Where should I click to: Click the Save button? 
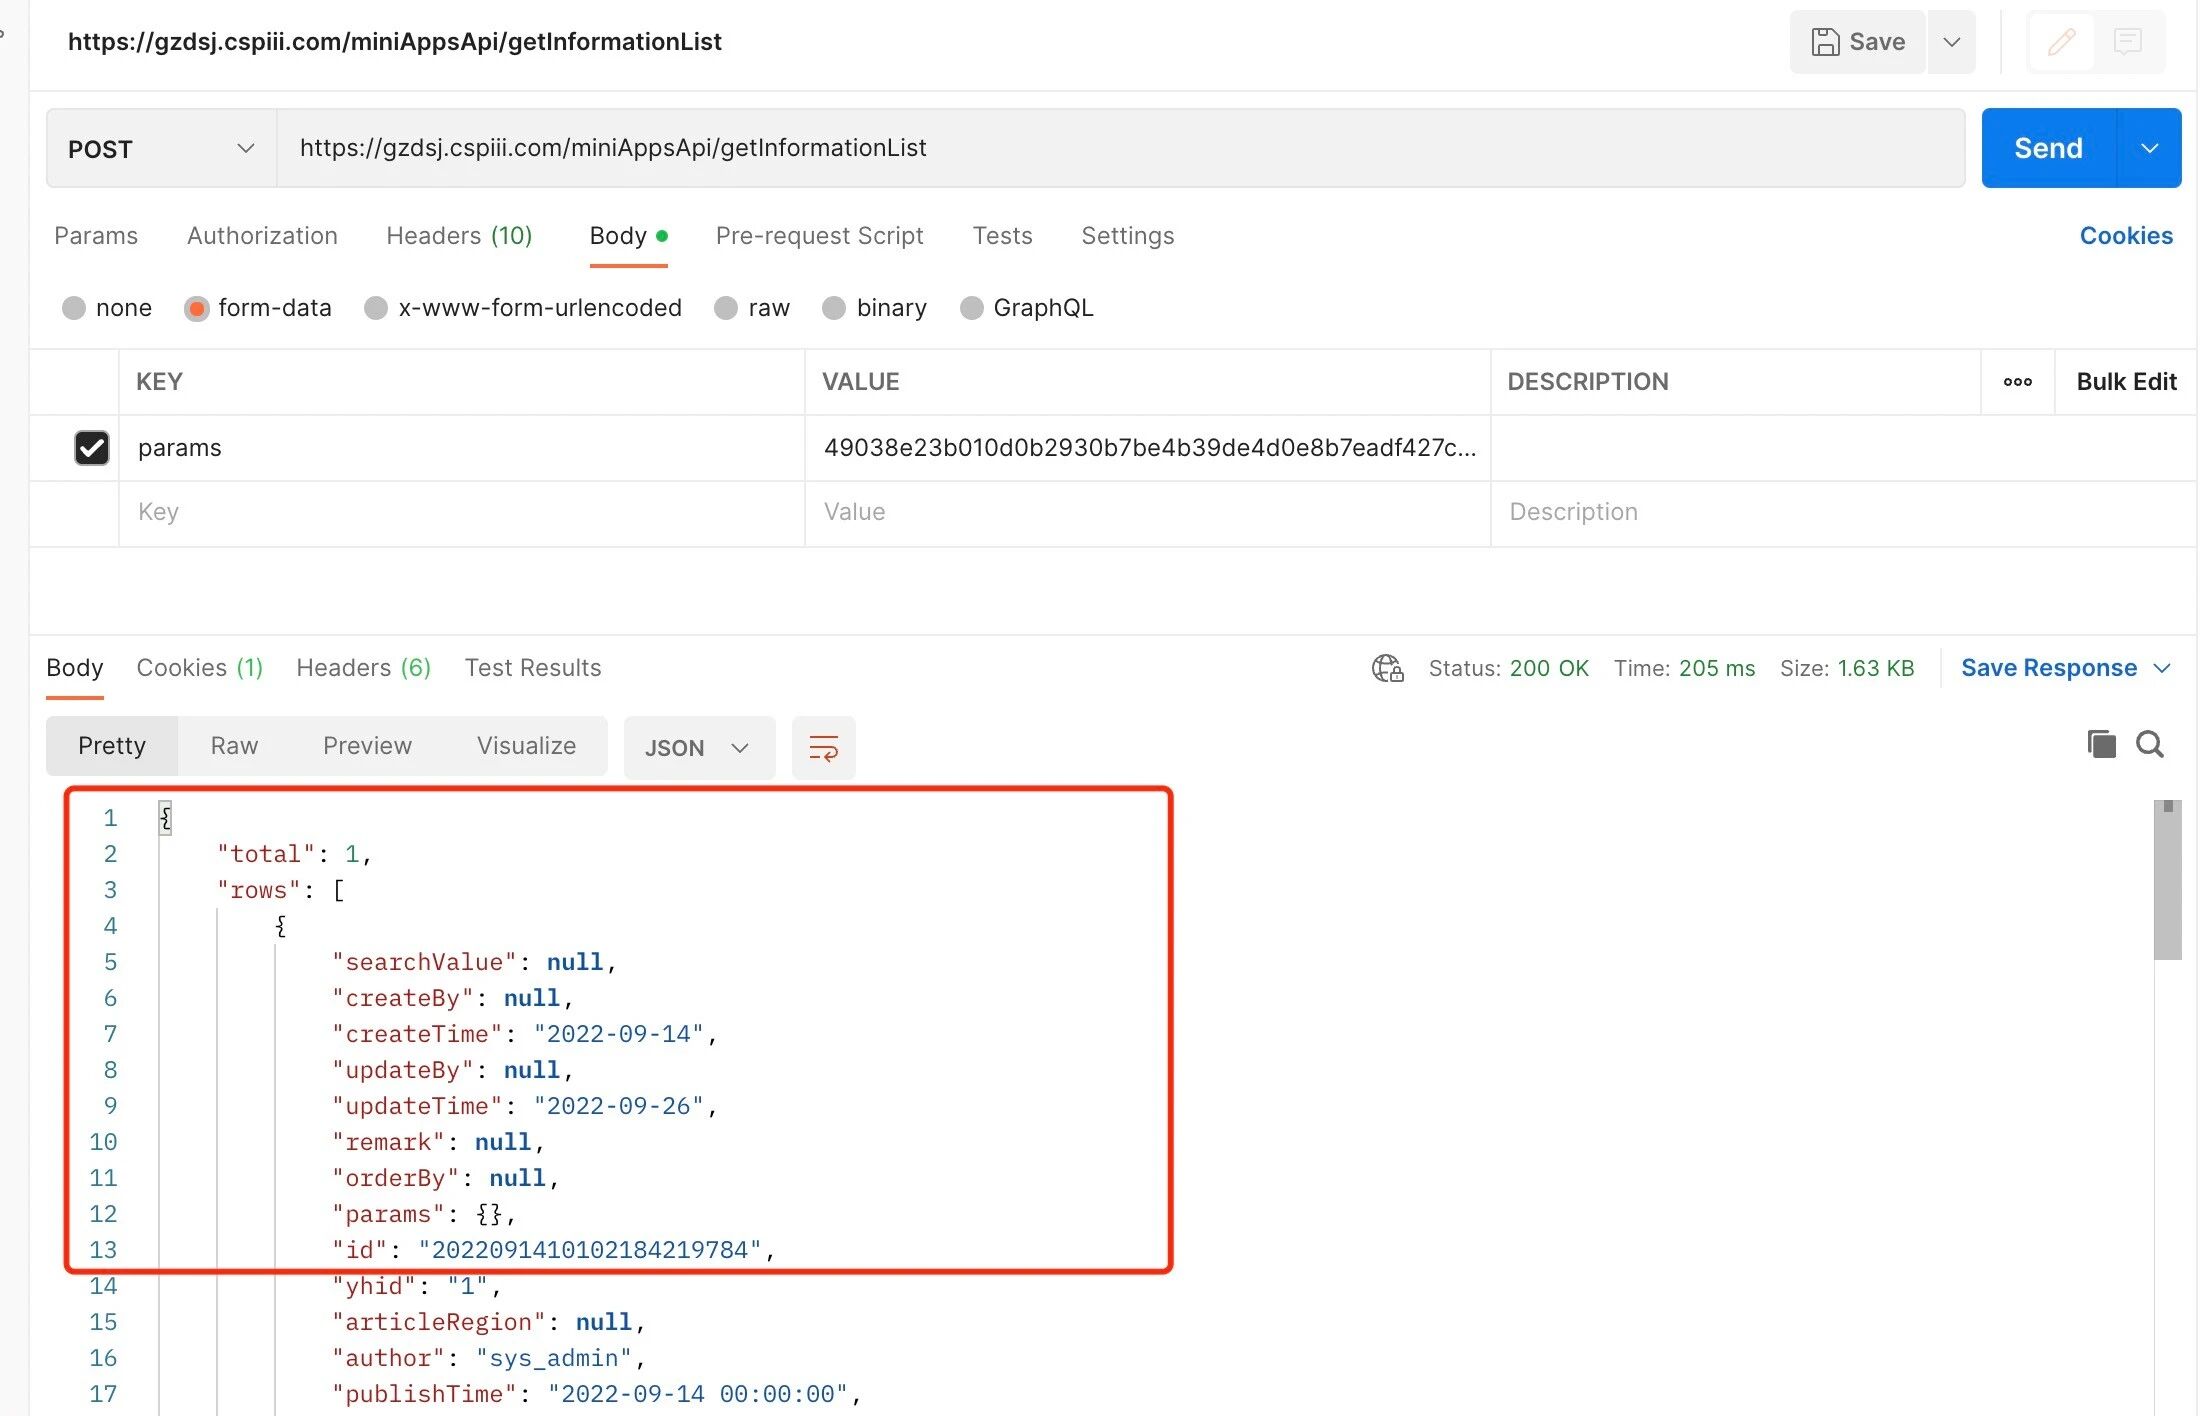[1858, 42]
